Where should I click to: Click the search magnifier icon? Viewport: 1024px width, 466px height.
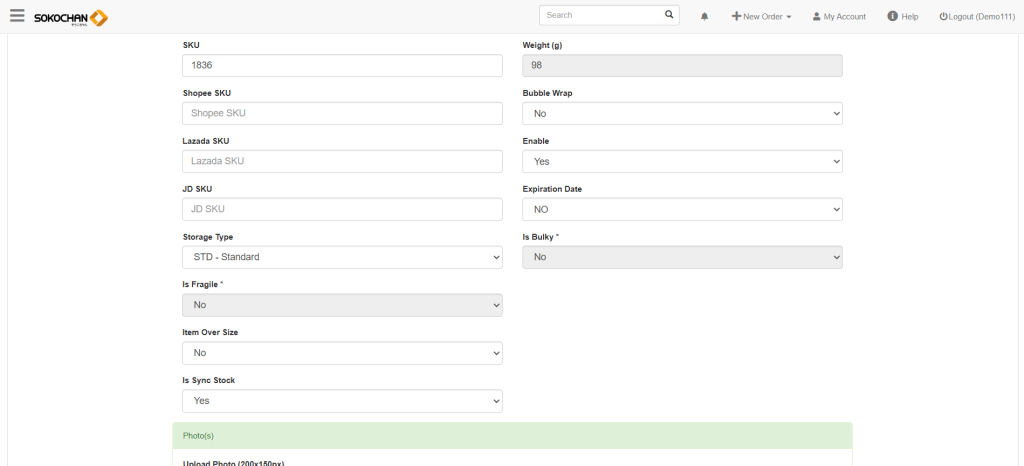point(669,15)
